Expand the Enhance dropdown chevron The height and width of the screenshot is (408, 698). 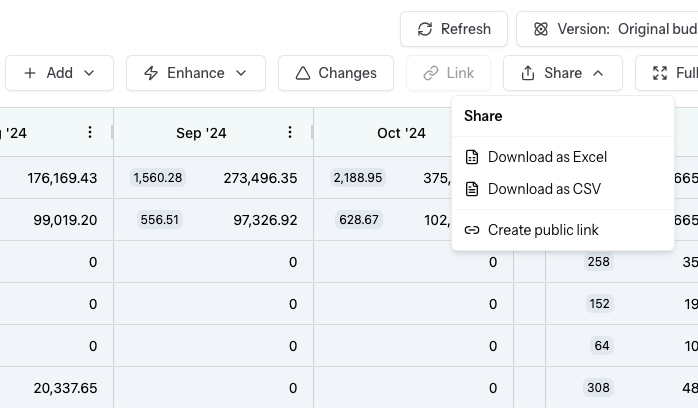[241, 73]
